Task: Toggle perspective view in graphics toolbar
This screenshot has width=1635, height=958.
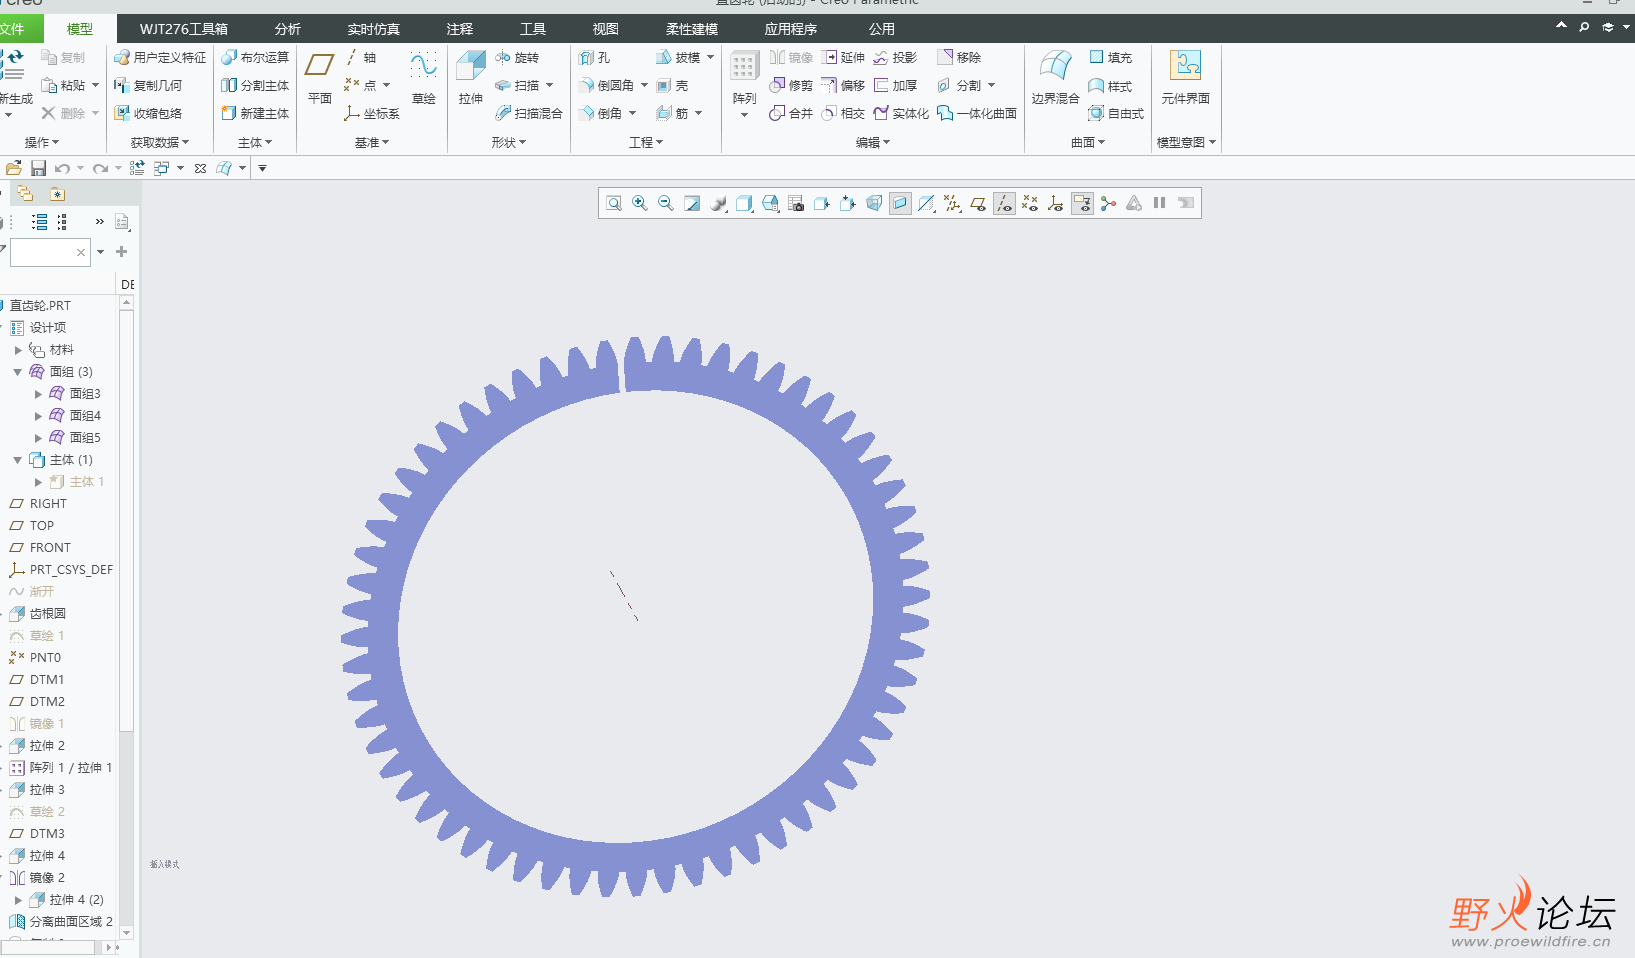Action: coord(874,204)
